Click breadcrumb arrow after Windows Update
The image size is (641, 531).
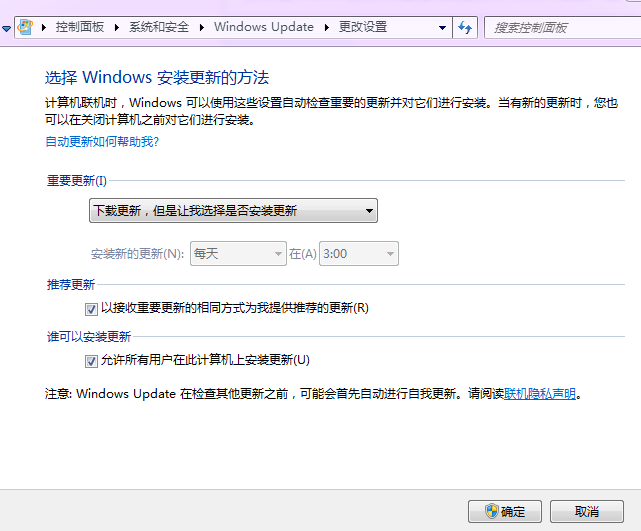pos(324,27)
